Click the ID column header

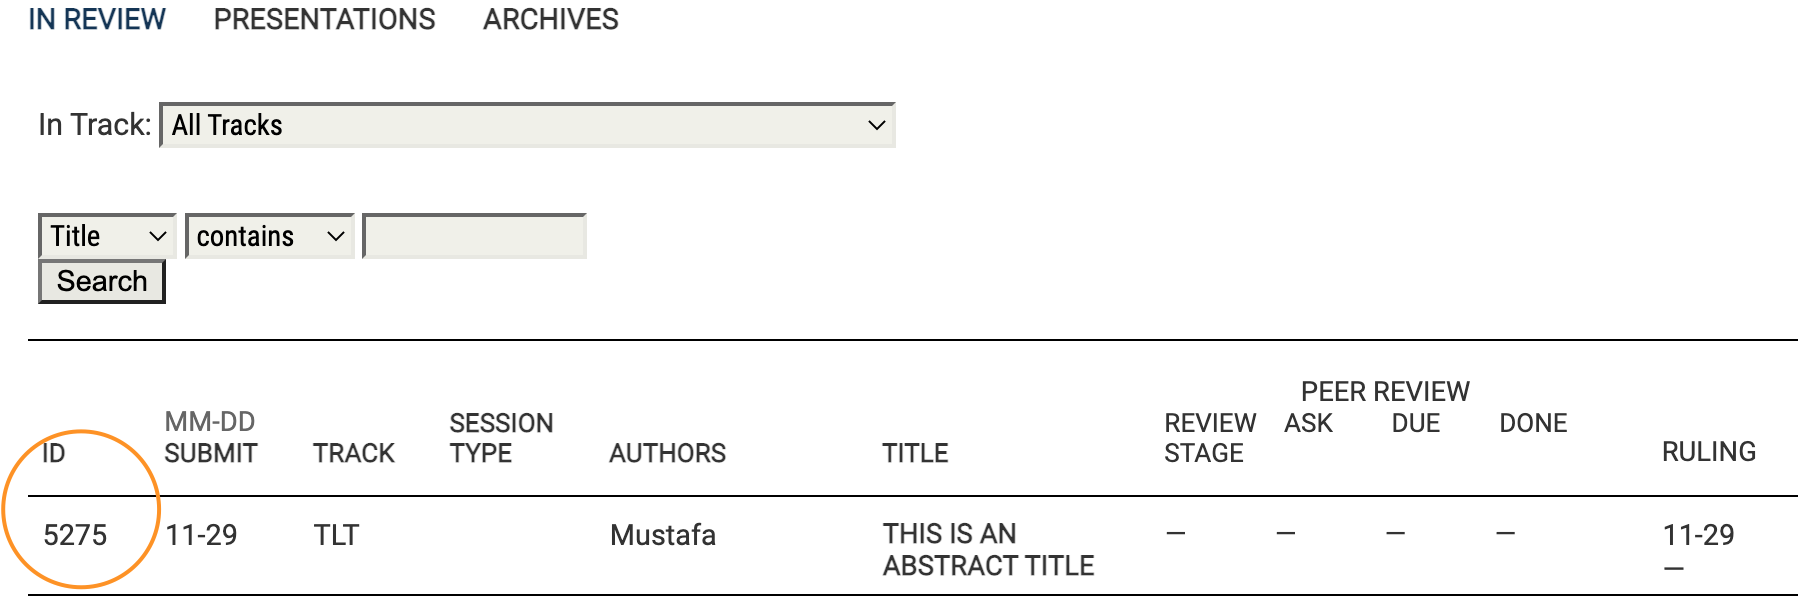(x=54, y=453)
